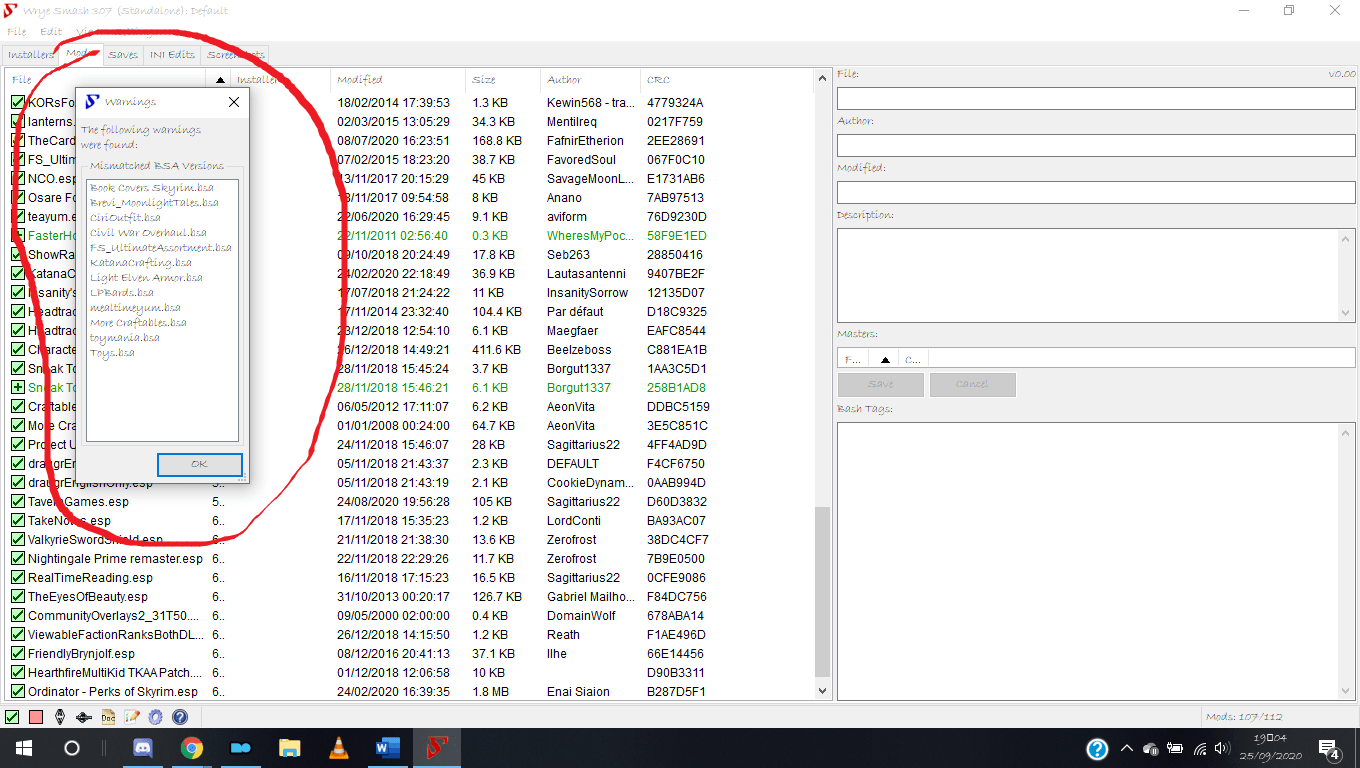Open Microsoft Word from the taskbar
The image size is (1360, 768).
coord(388,748)
